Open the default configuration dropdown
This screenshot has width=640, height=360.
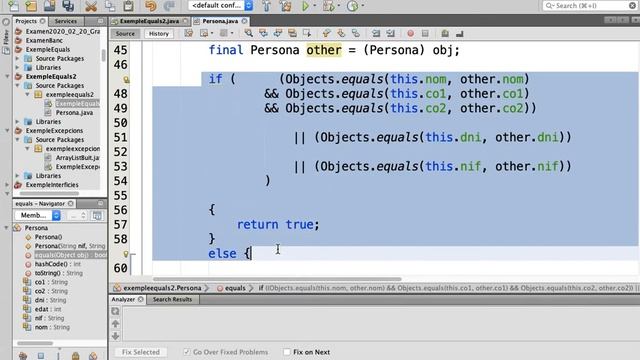pyautogui.click(x=221, y=6)
